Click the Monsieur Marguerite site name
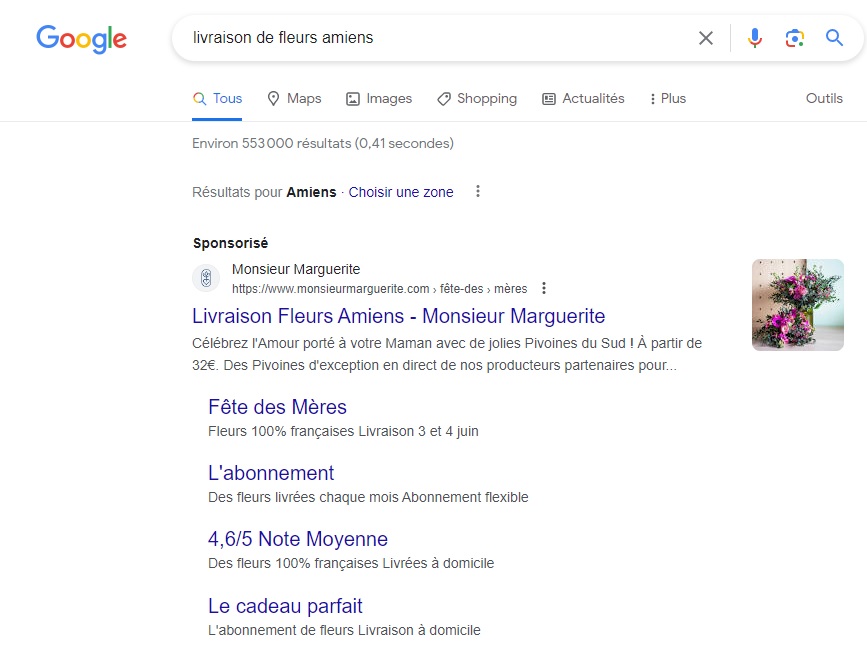The width and height of the screenshot is (867, 656). (x=296, y=269)
